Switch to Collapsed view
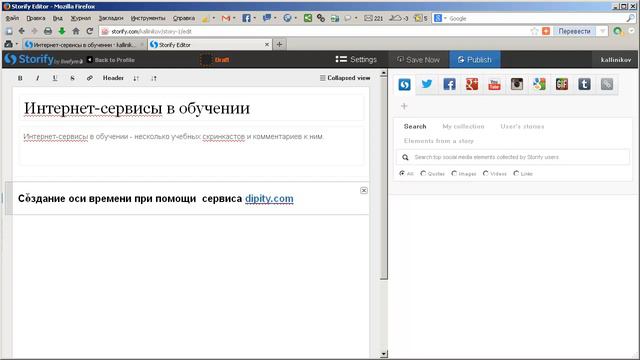 coord(345,78)
